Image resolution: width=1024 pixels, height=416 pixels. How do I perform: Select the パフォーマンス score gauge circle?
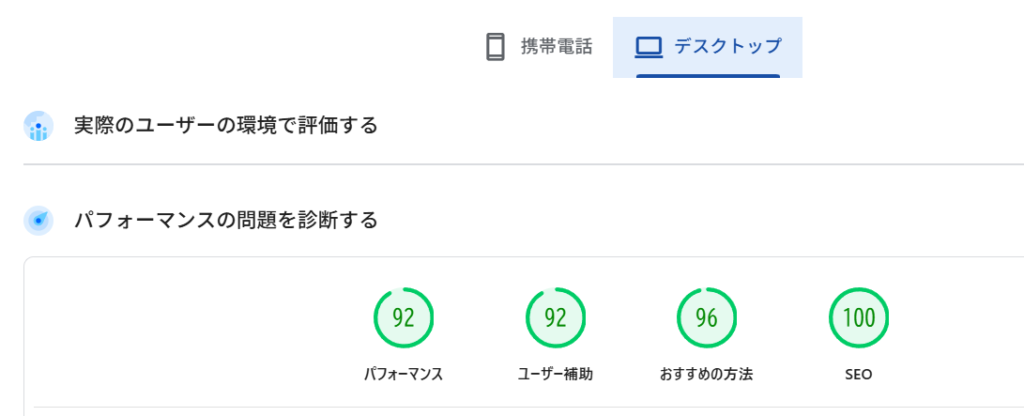[x=403, y=318]
